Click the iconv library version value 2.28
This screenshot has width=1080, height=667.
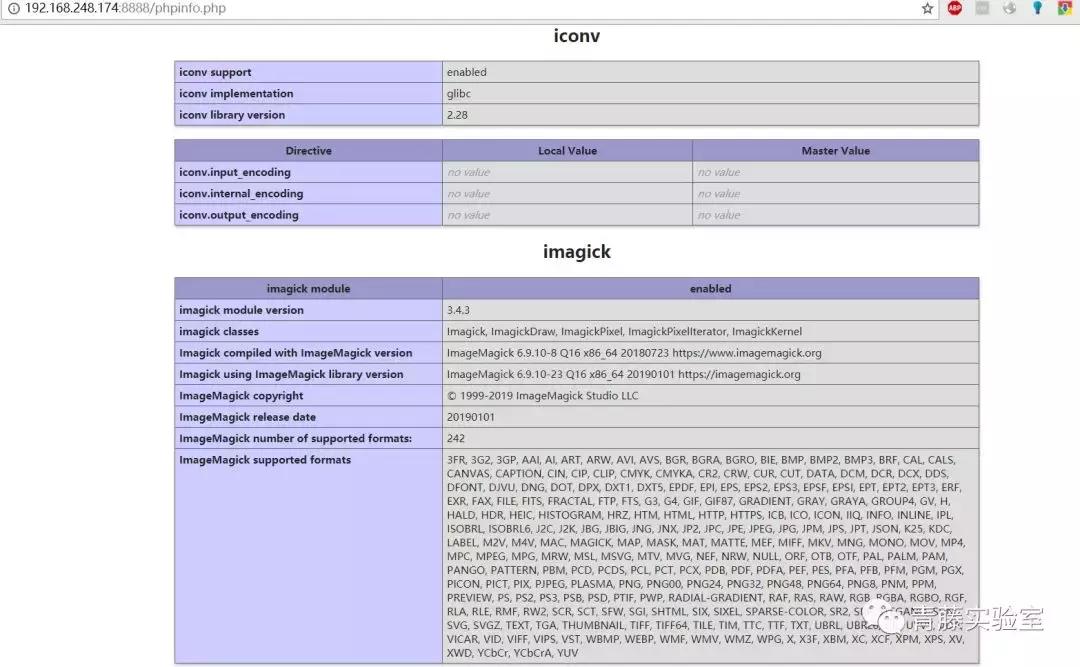pos(457,115)
